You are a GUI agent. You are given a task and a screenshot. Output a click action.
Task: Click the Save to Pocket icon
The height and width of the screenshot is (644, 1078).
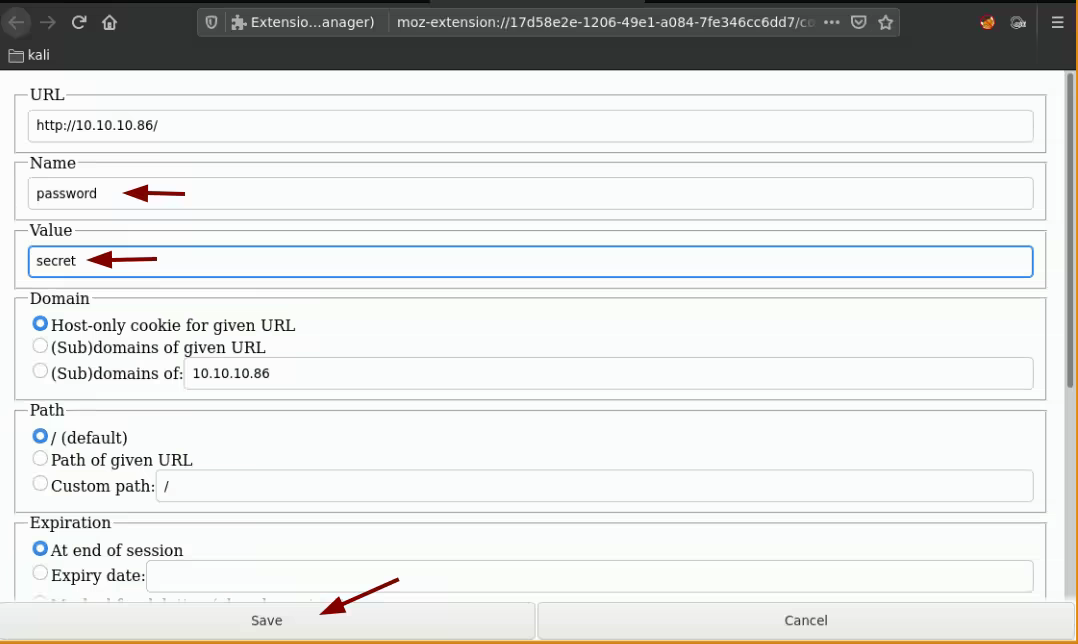[859, 23]
